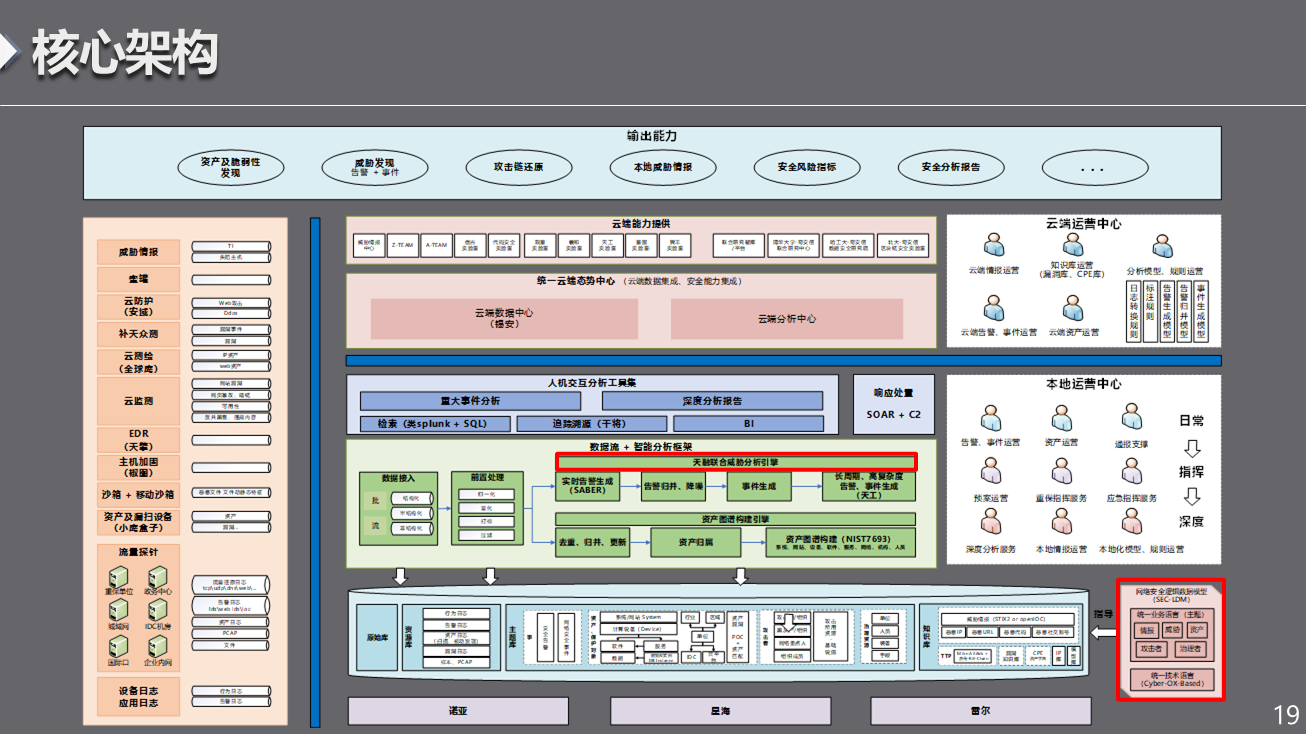The width and height of the screenshot is (1306, 734).
Task: Select the 重大事件分析 bar
Action: (470, 401)
